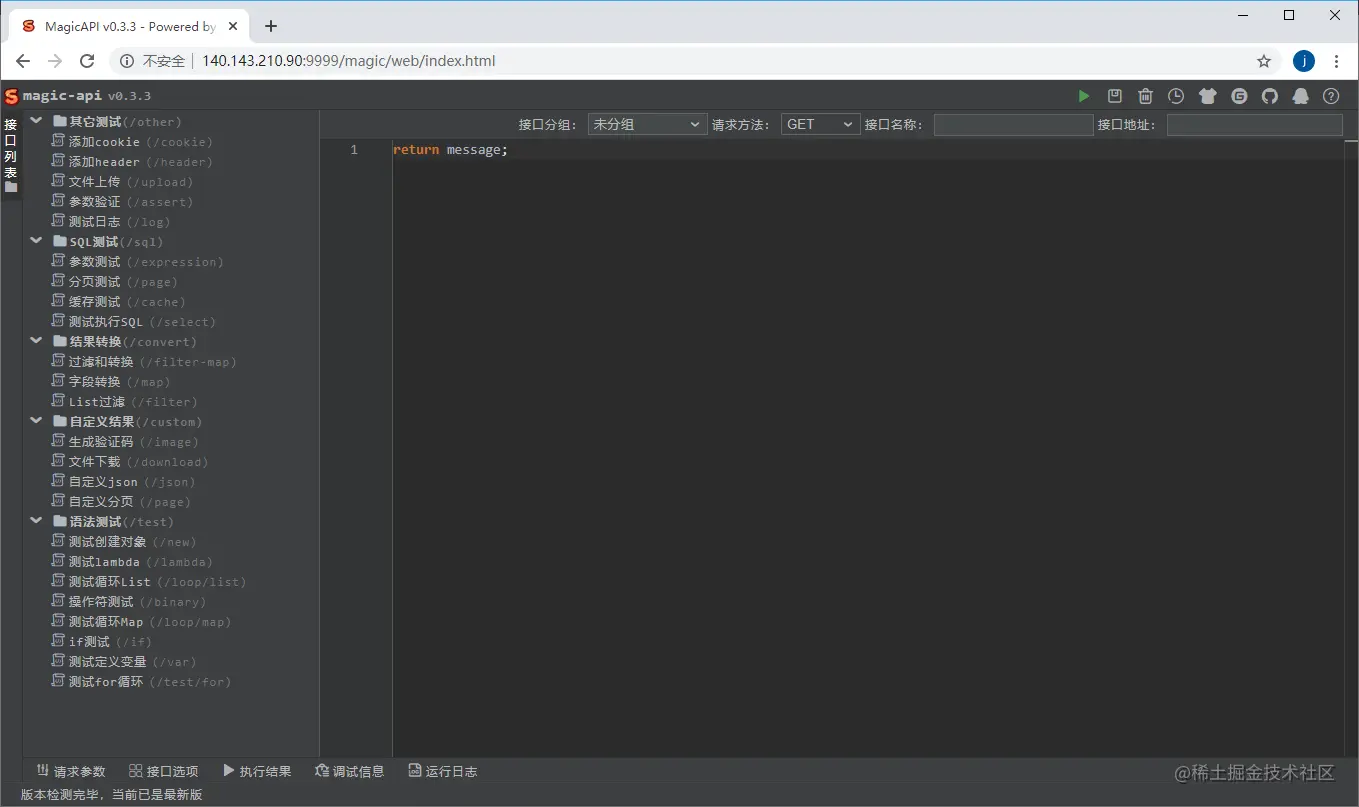This screenshot has width=1359, height=807.
Task: Switch to the 请求参数 tab
Action: [x=71, y=771]
